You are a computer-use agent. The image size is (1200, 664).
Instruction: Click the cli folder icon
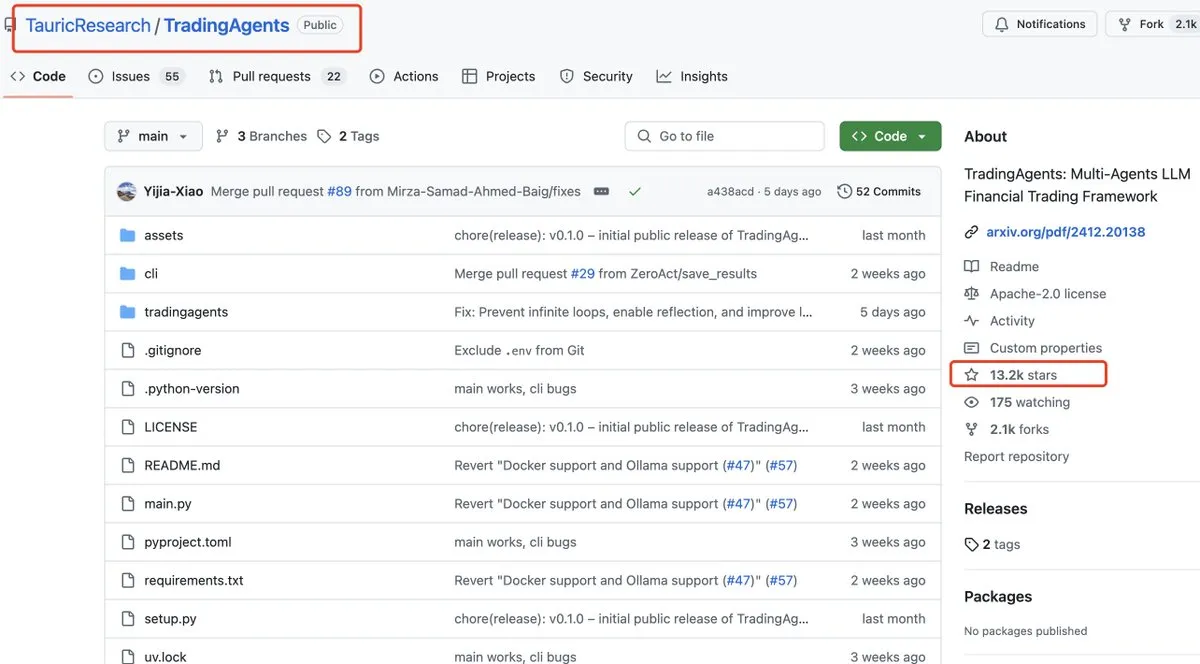point(127,273)
